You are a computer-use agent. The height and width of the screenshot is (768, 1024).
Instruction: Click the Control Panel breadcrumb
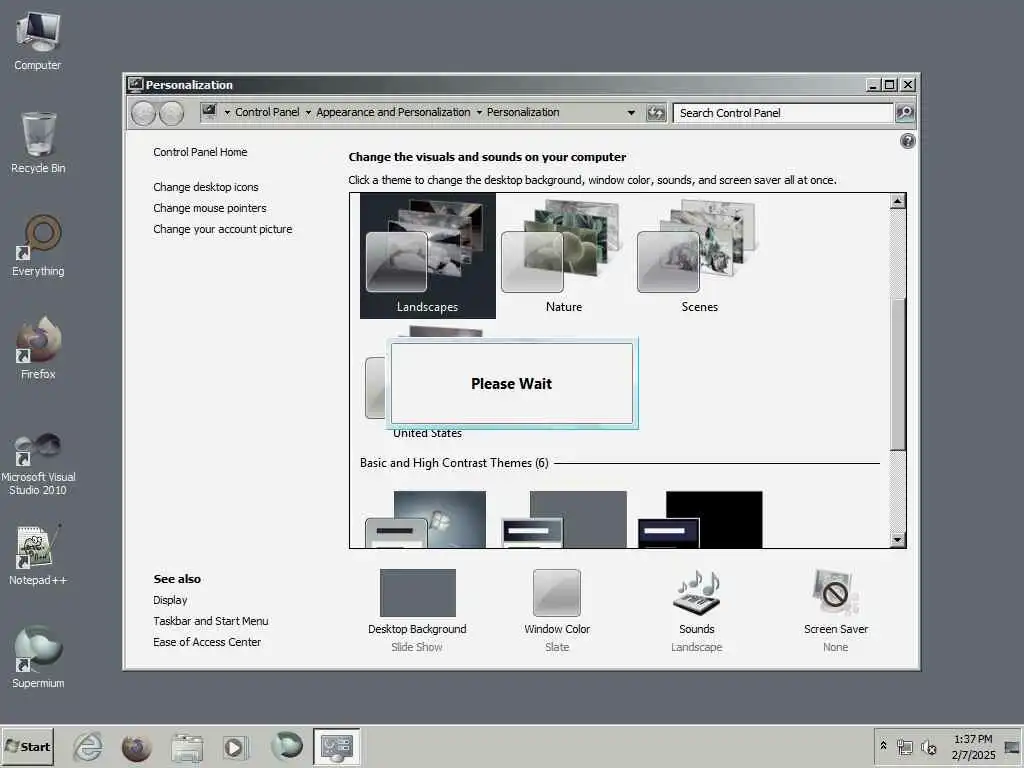tap(267, 112)
